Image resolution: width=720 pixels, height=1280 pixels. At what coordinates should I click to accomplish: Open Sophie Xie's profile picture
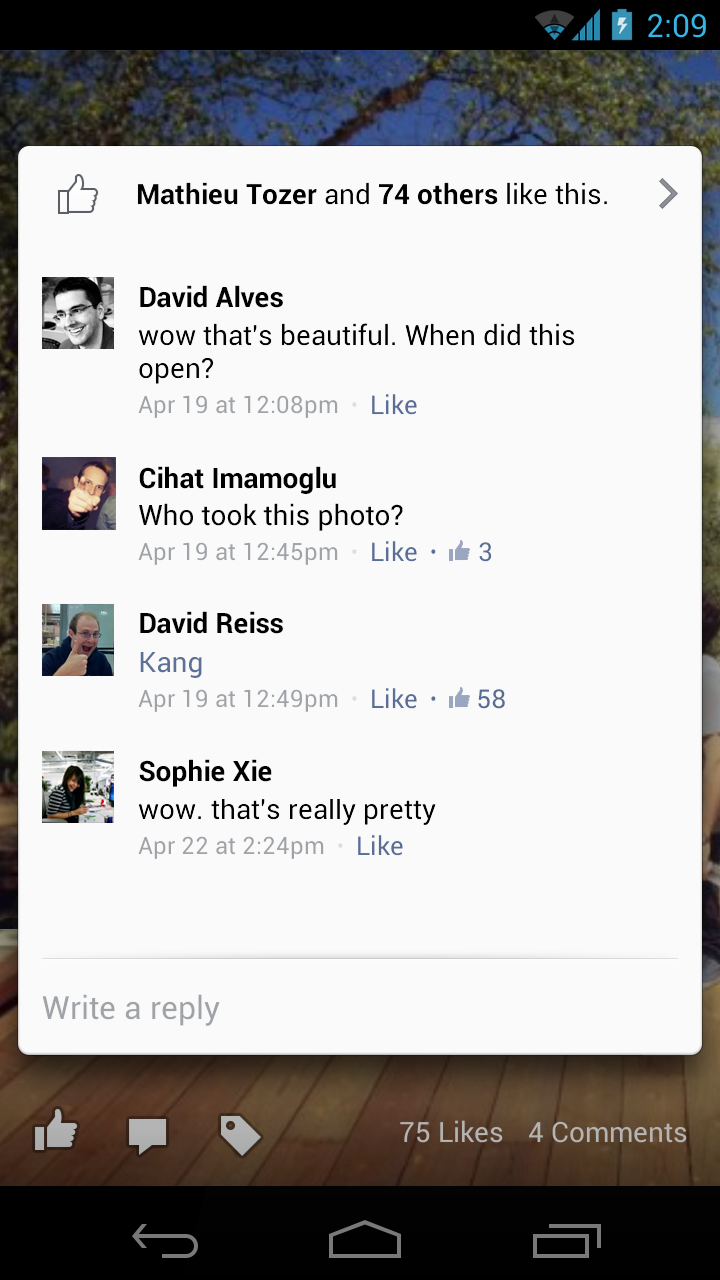tap(78, 787)
